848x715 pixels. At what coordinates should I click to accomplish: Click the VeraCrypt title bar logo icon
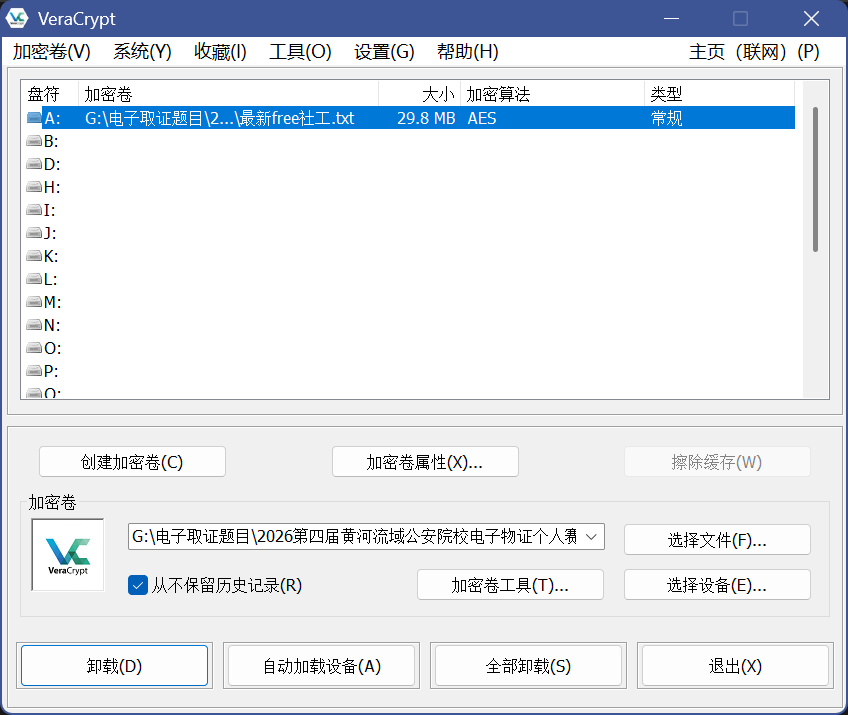click(x=17, y=18)
